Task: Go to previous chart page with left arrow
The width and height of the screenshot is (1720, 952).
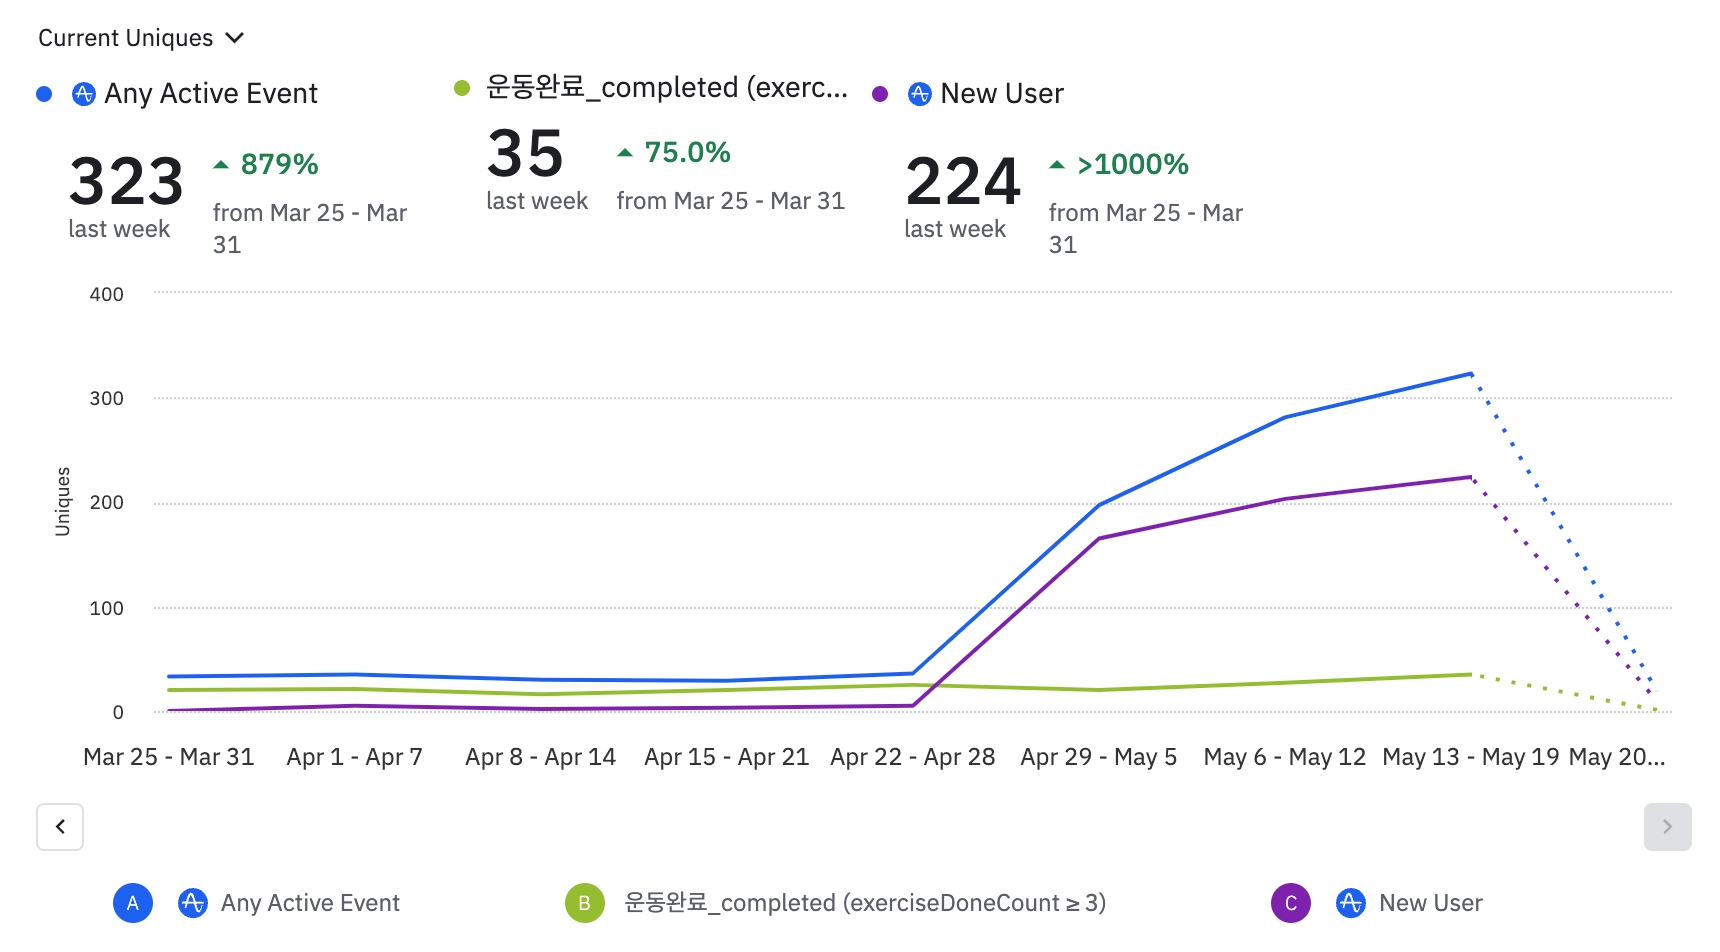Action: [x=60, y=827]
